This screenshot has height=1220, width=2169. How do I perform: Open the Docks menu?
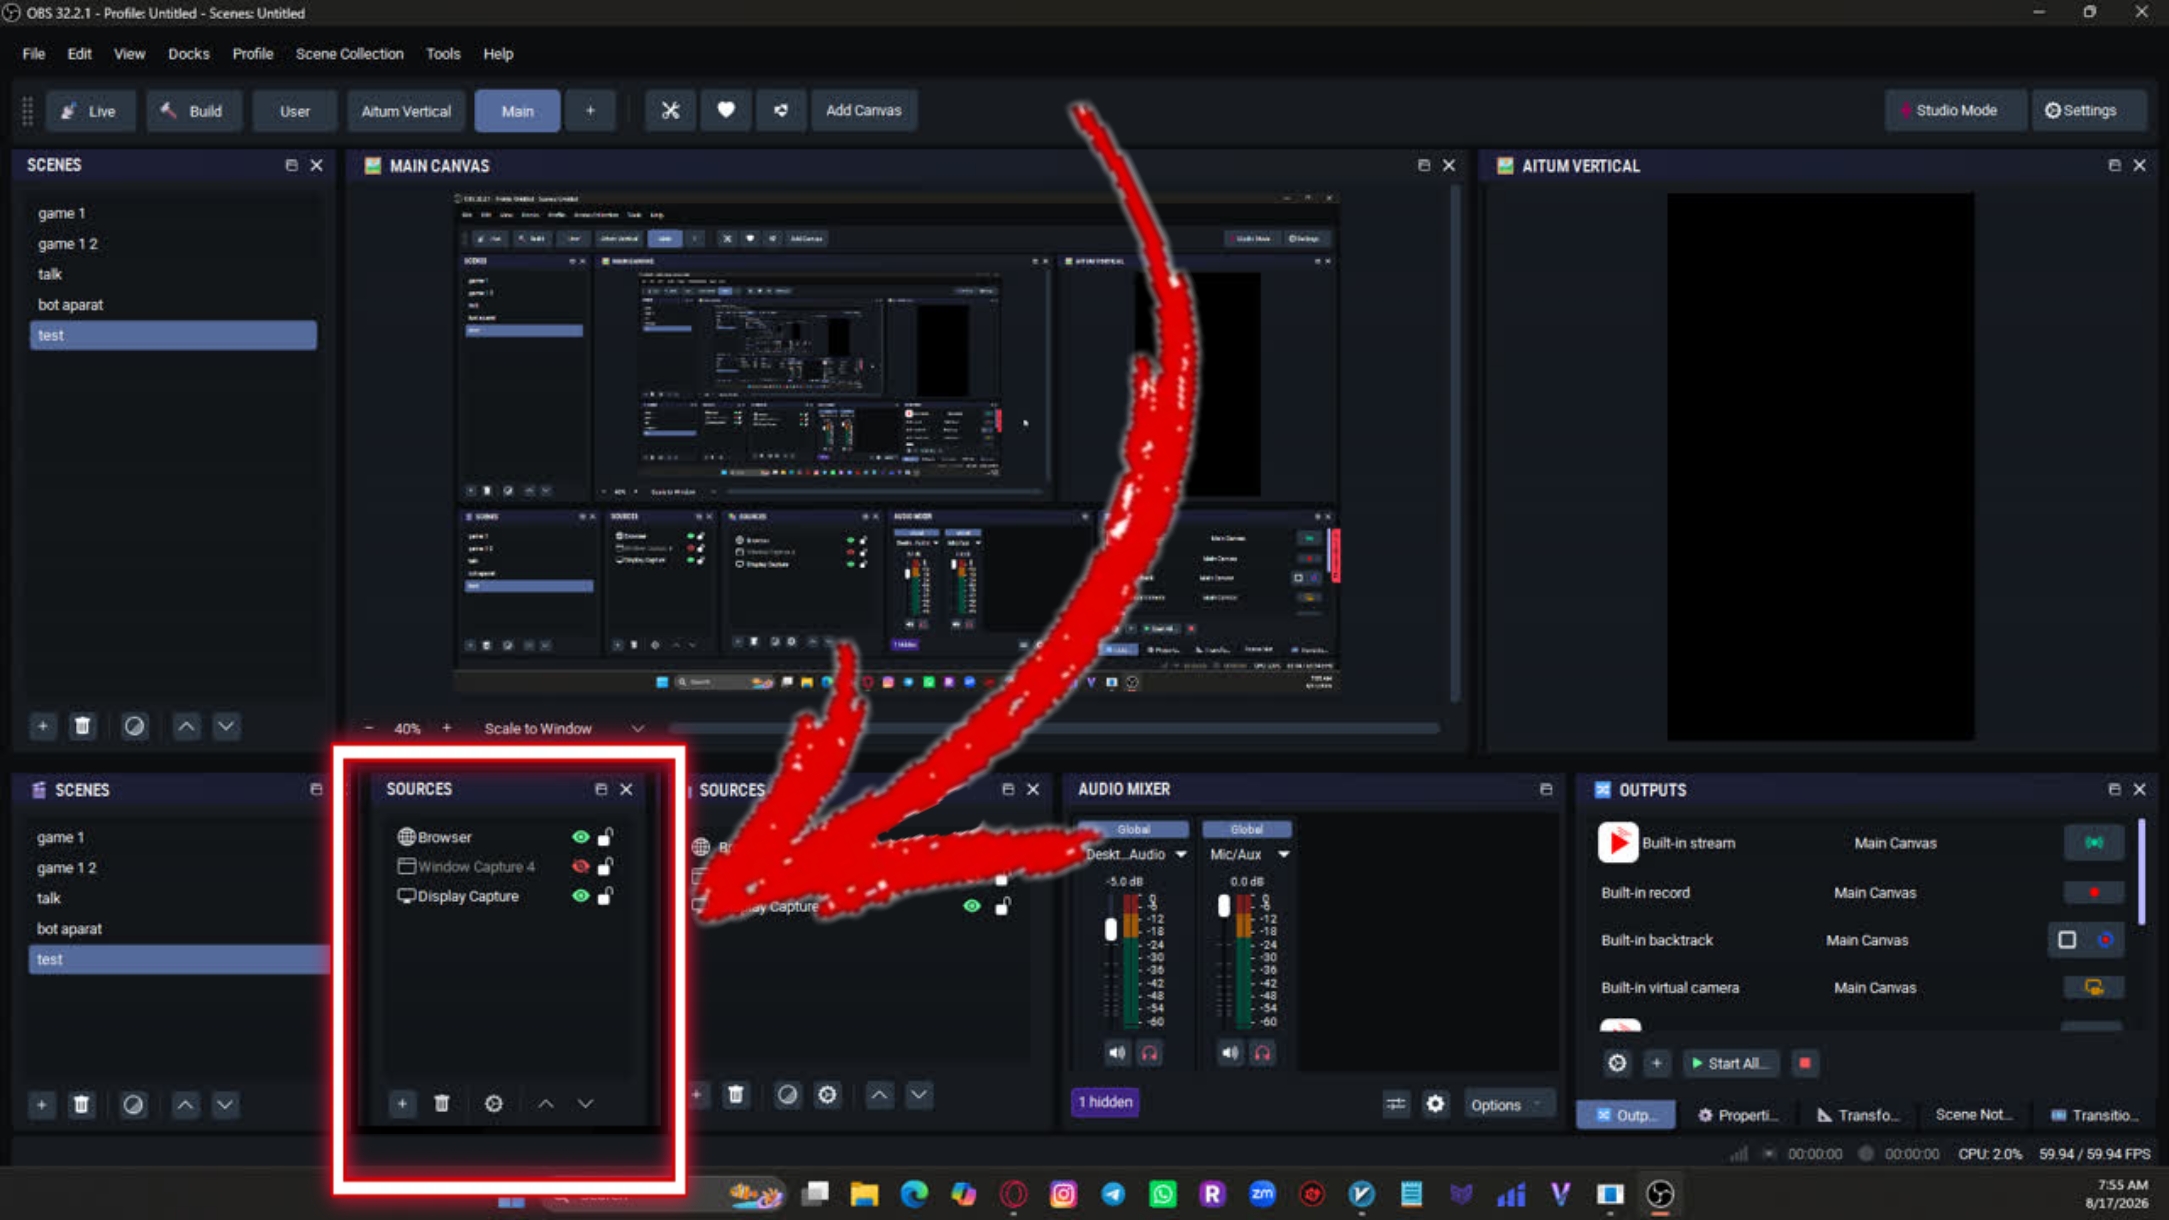pyautogui.click(x=188, y=54)
